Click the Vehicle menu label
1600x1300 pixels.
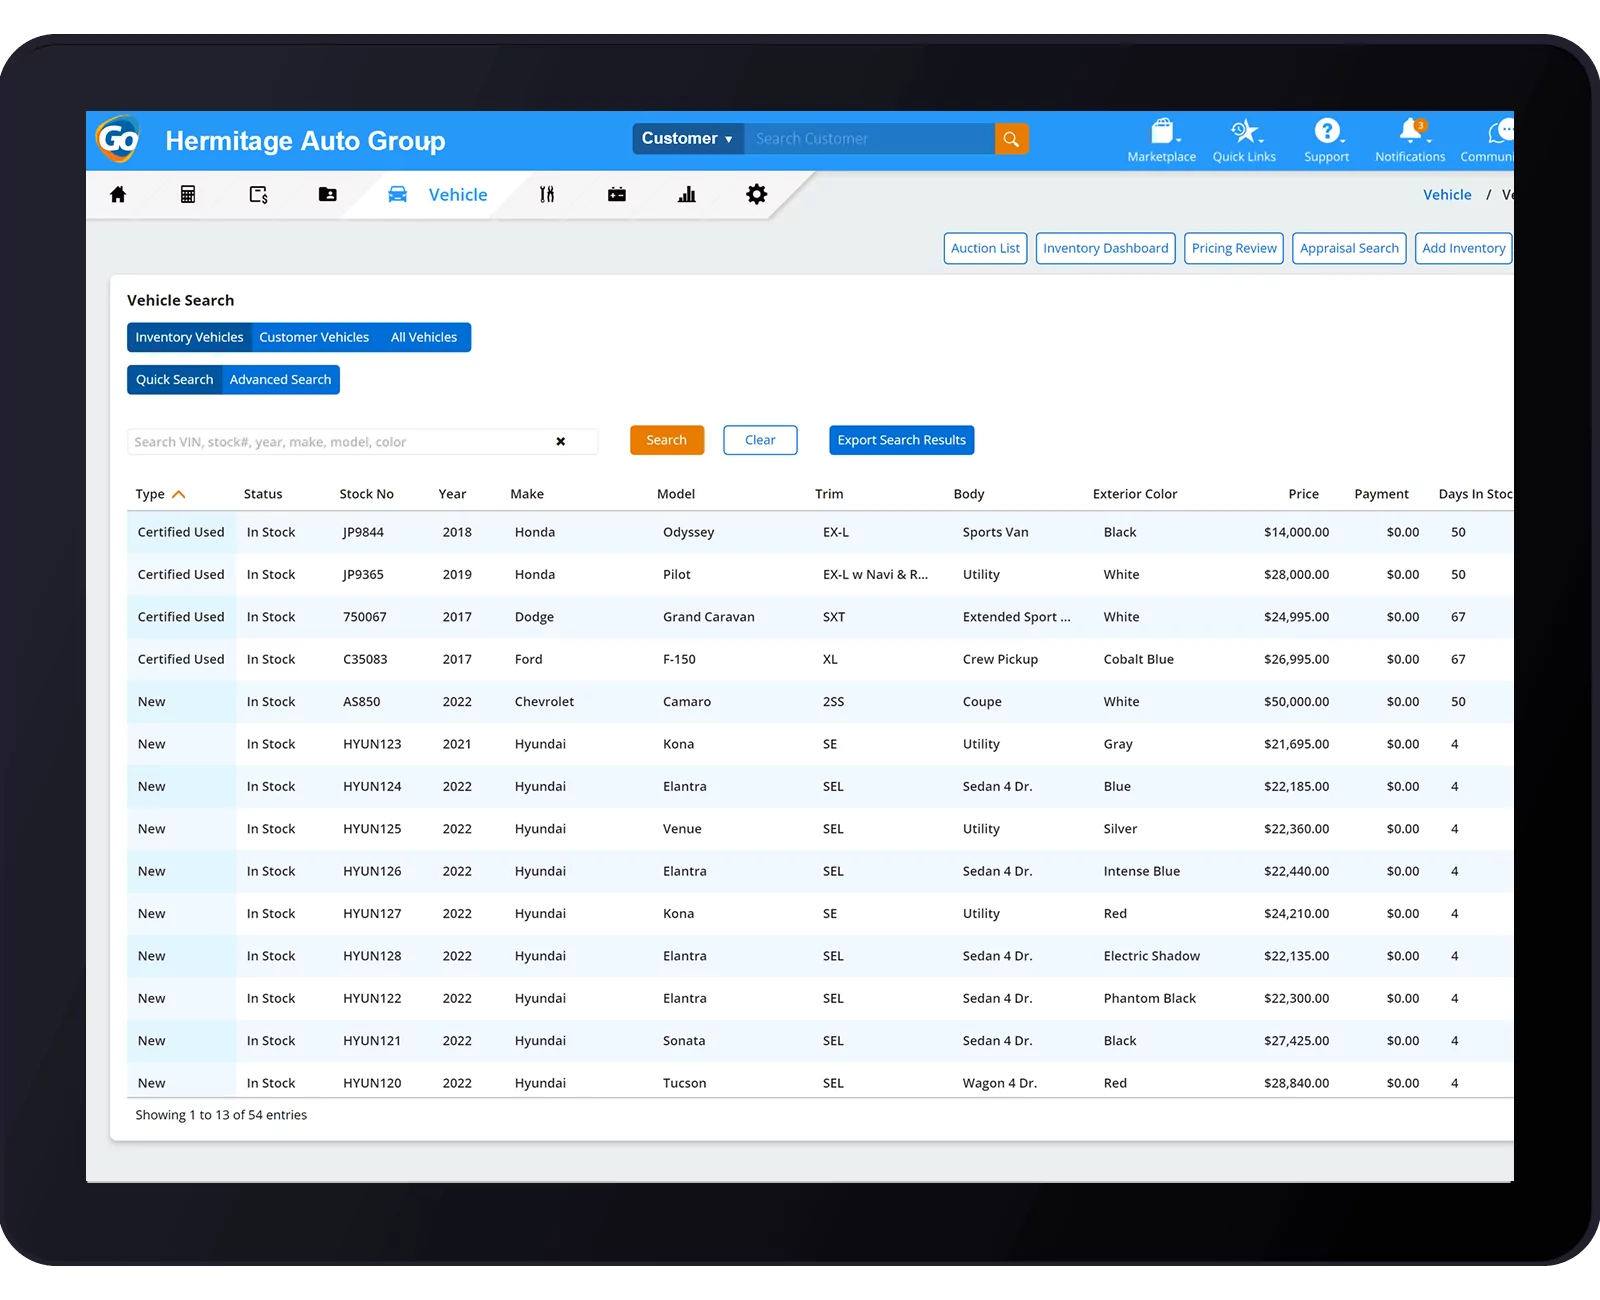458,195
